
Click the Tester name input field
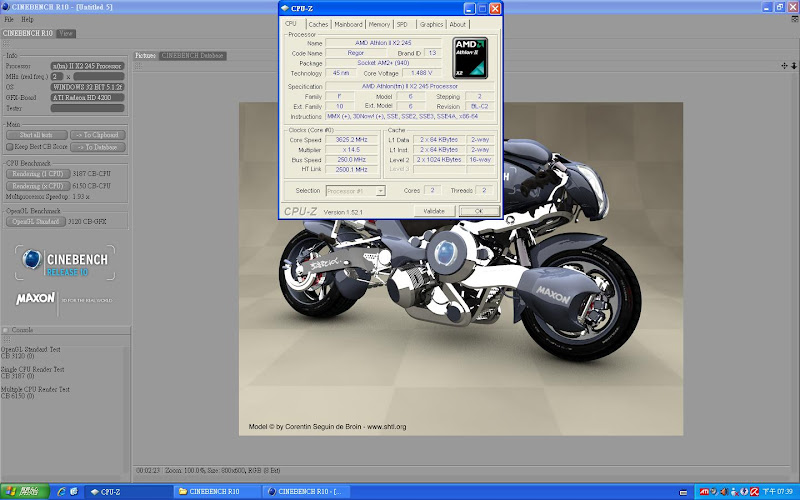pyautogui.click(x=90, y=108)
